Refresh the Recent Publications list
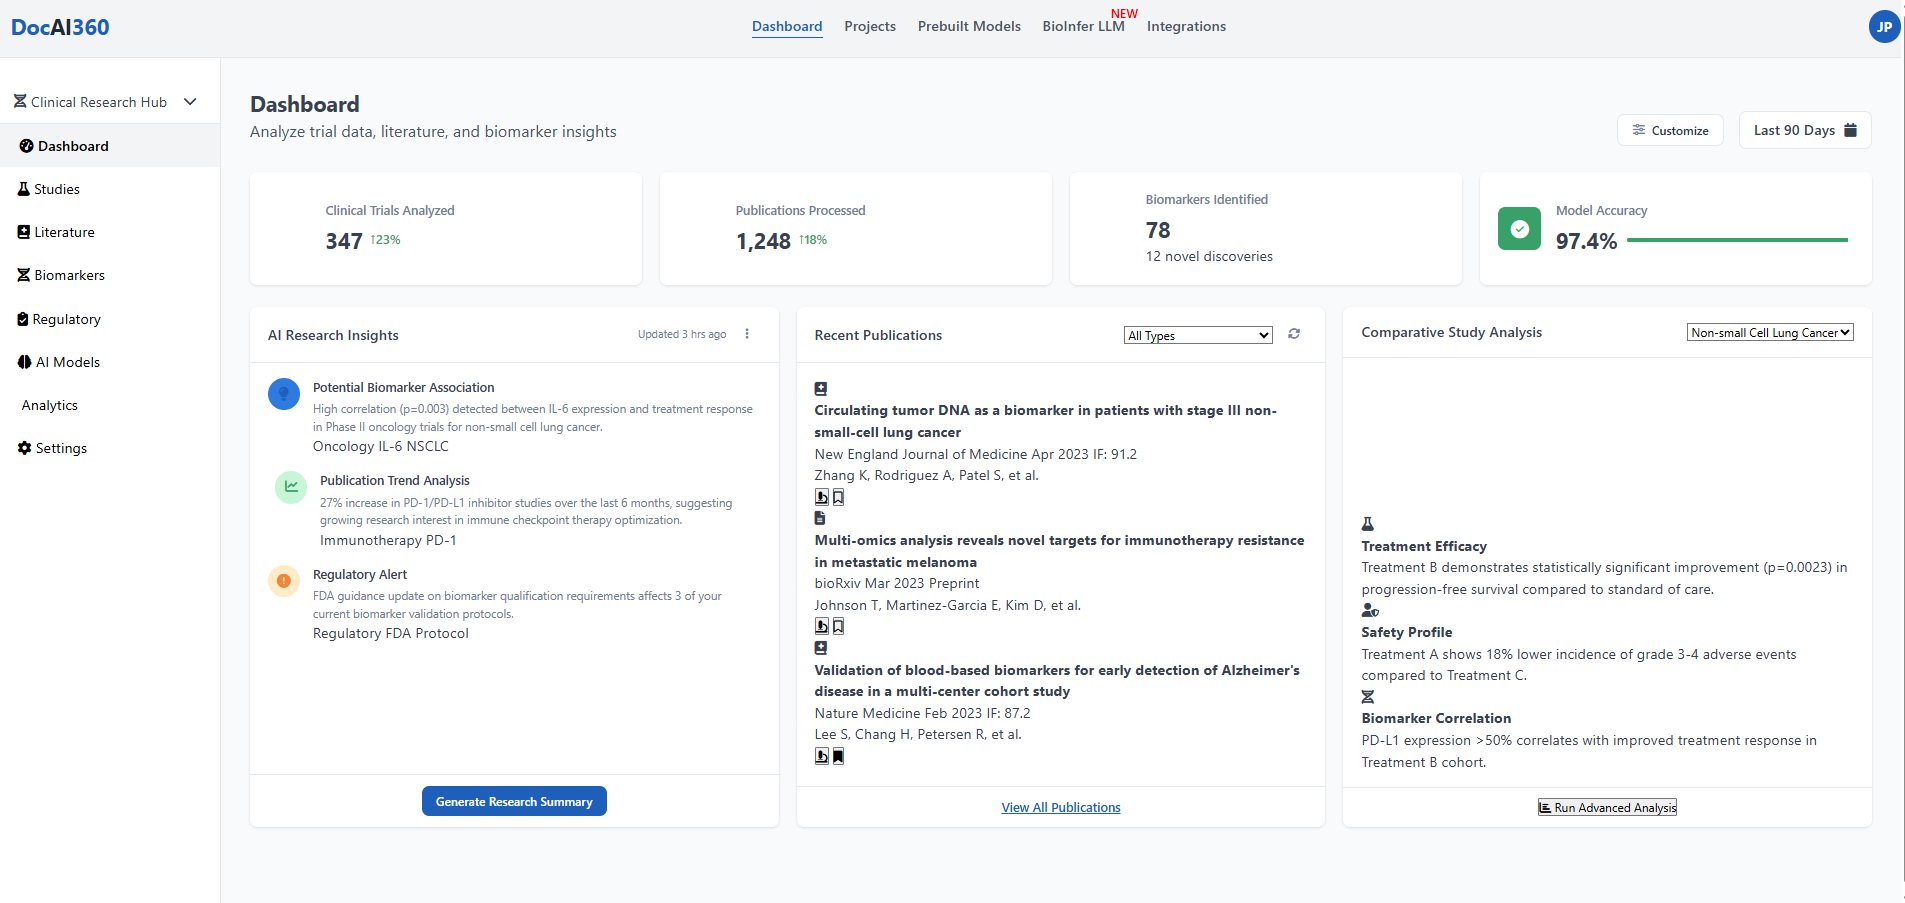This screenshot has width=1905, height=903. coord(1292,335)
